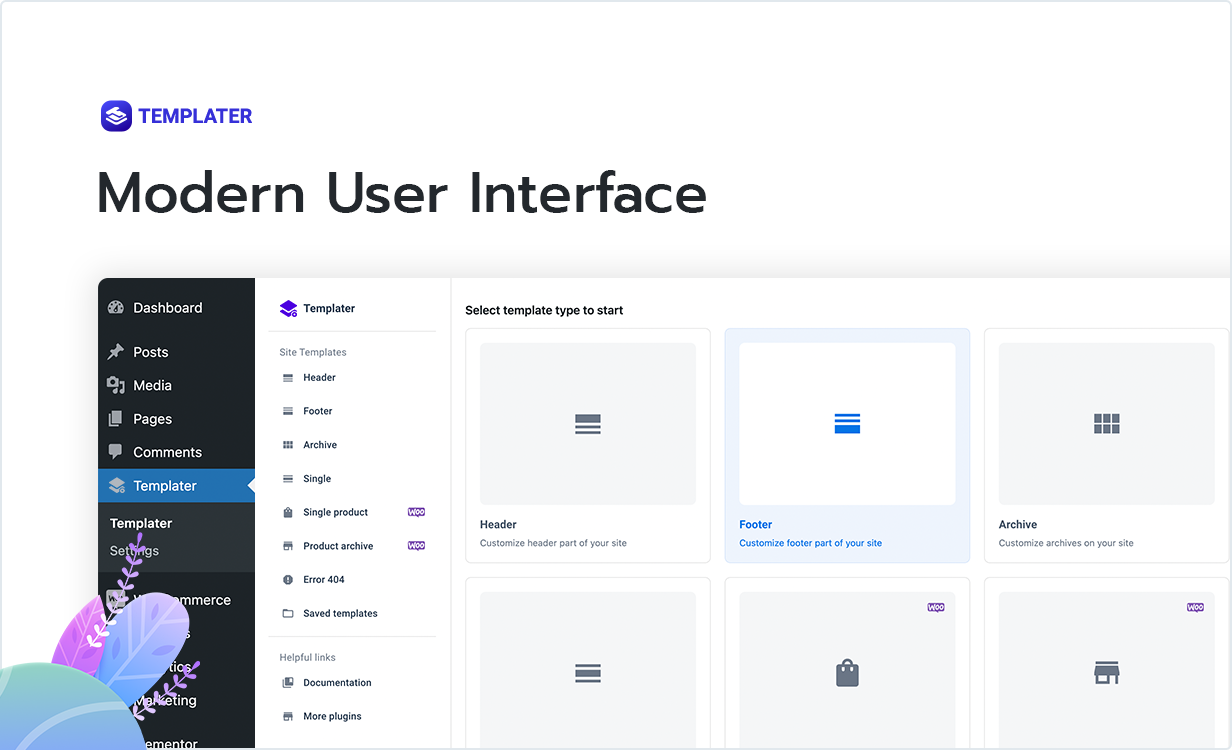Image resolution: width=1232 pixels, height=750 pixels.
Task: Open the Templater submenu item
Action: coord(141,523)
